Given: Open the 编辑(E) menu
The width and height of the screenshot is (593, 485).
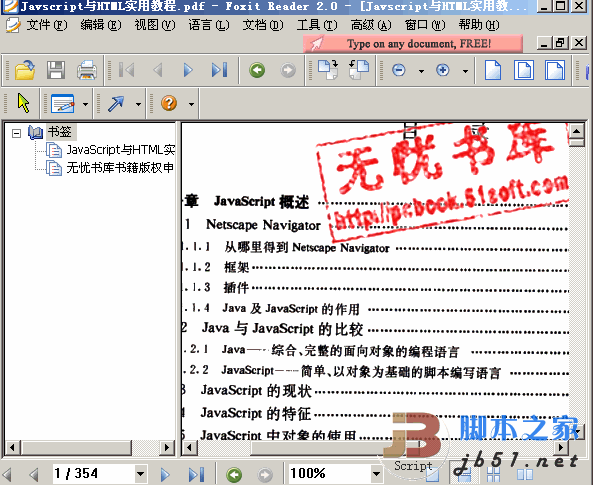Looking at the screenshot, I should point(101,25).
